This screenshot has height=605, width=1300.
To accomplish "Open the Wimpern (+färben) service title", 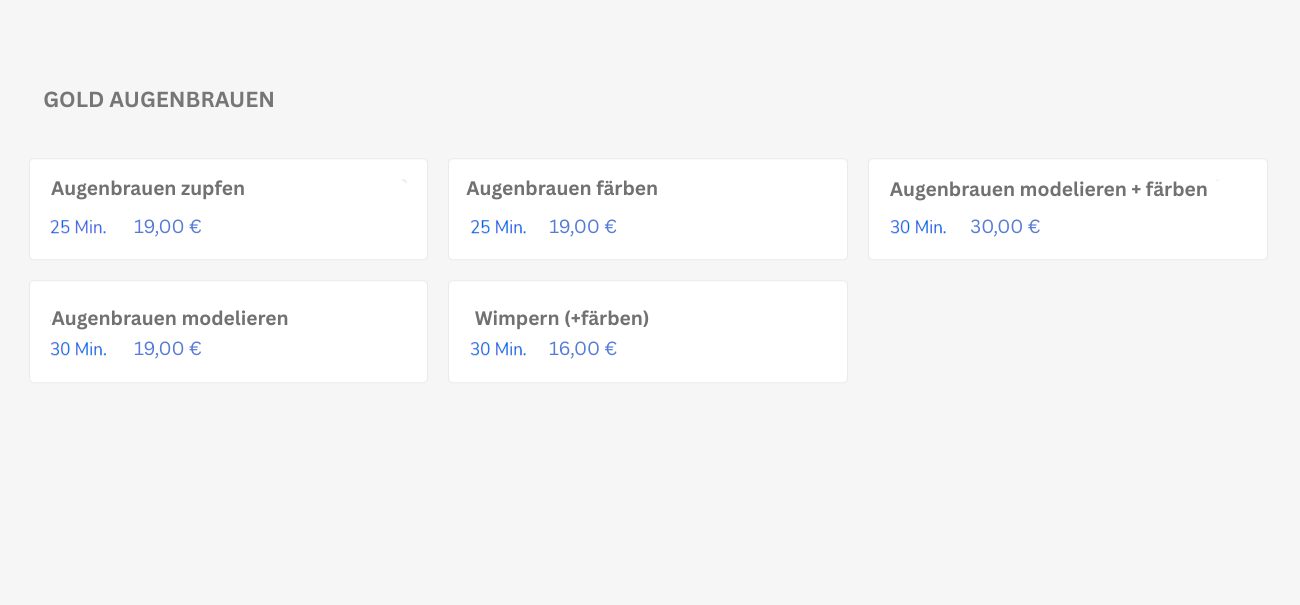I will point(562,318).
